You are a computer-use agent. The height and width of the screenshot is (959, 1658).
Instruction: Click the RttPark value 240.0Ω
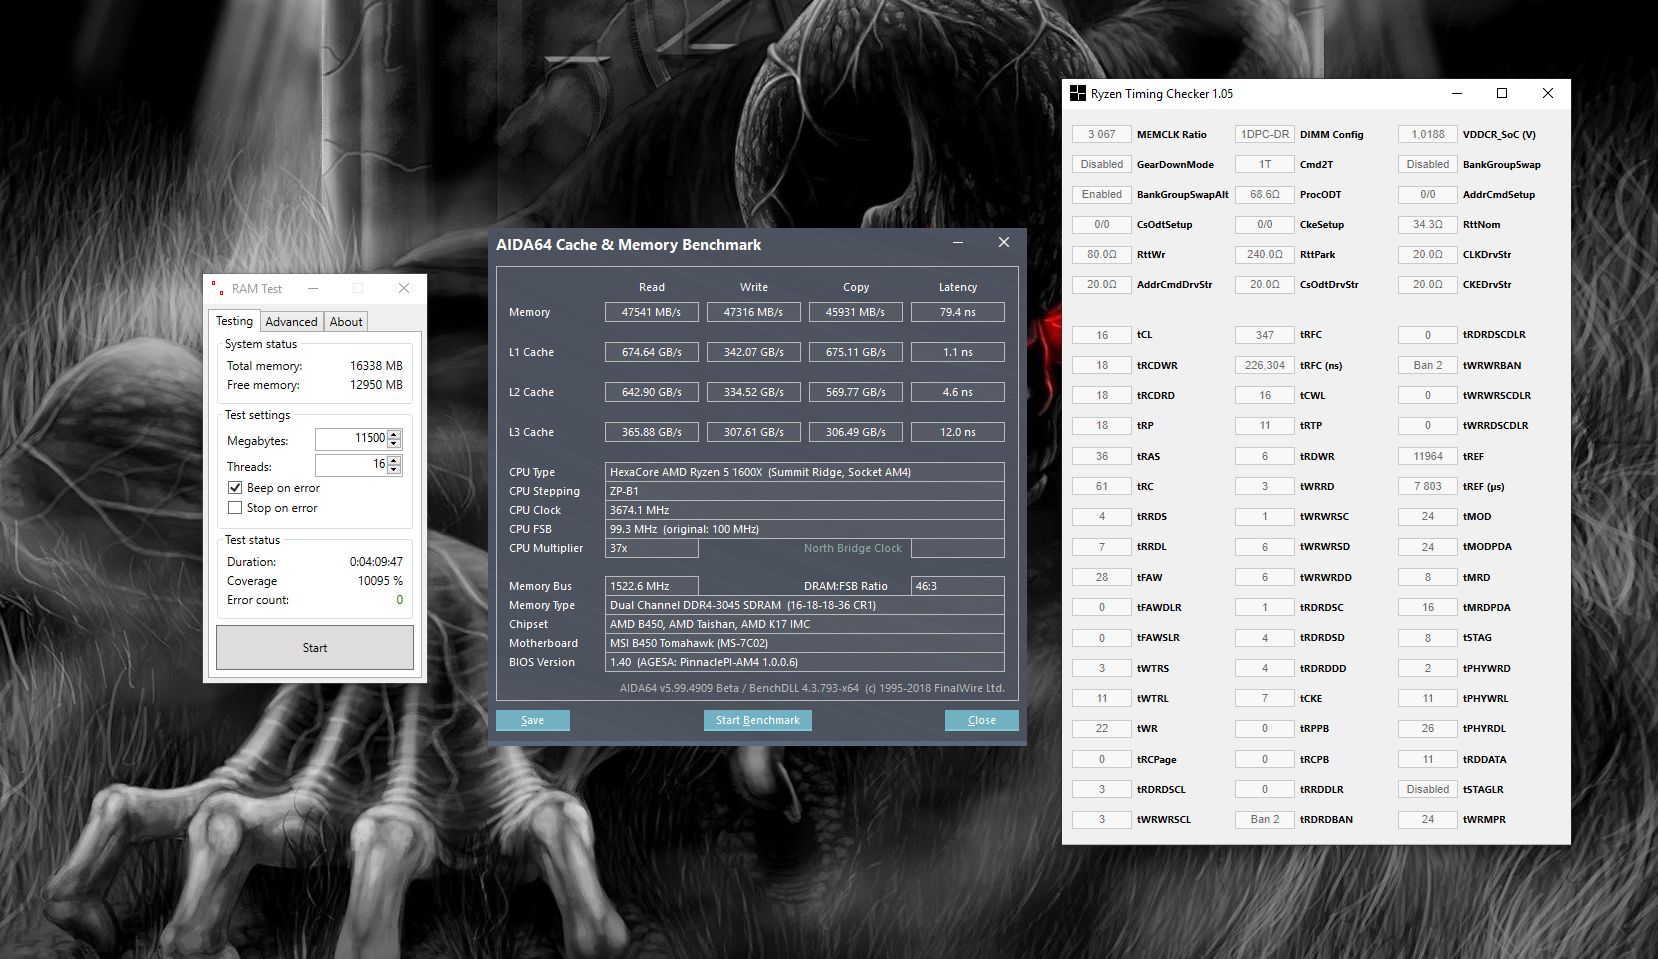1265,254
